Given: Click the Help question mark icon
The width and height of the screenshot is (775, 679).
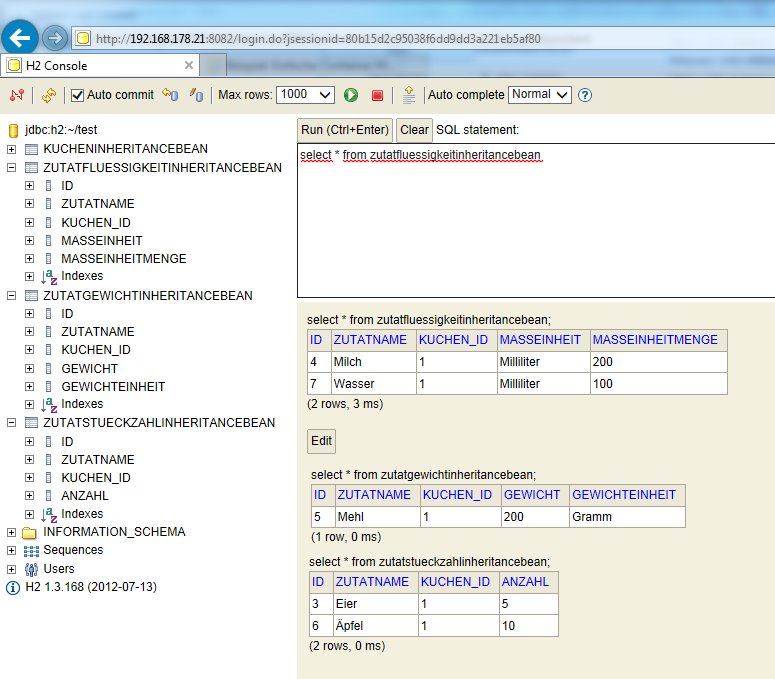Looking at the screenshot, I should point(585,95).
